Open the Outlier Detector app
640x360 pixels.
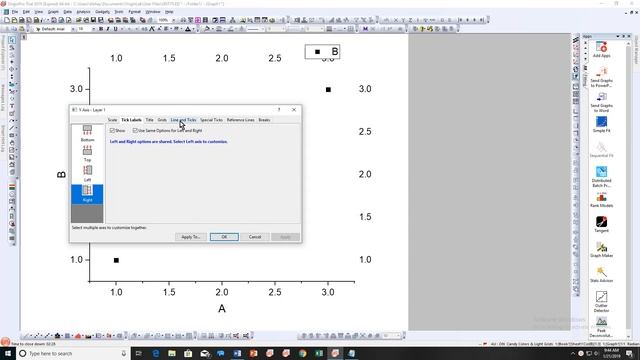click(x=601, y=301)
